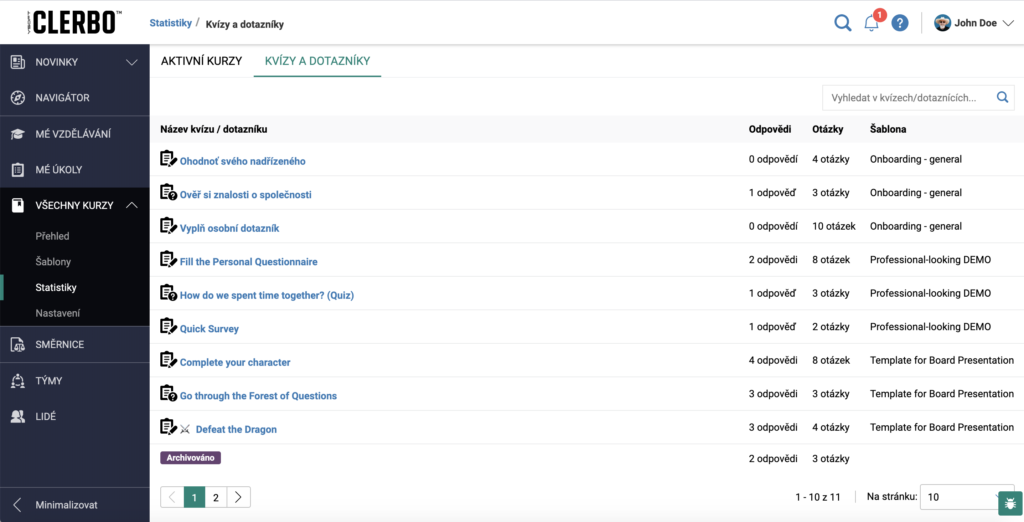Viewport: 1024px width, 522px height.
Task: Open Quick Survey link
Action: point(209,329)
